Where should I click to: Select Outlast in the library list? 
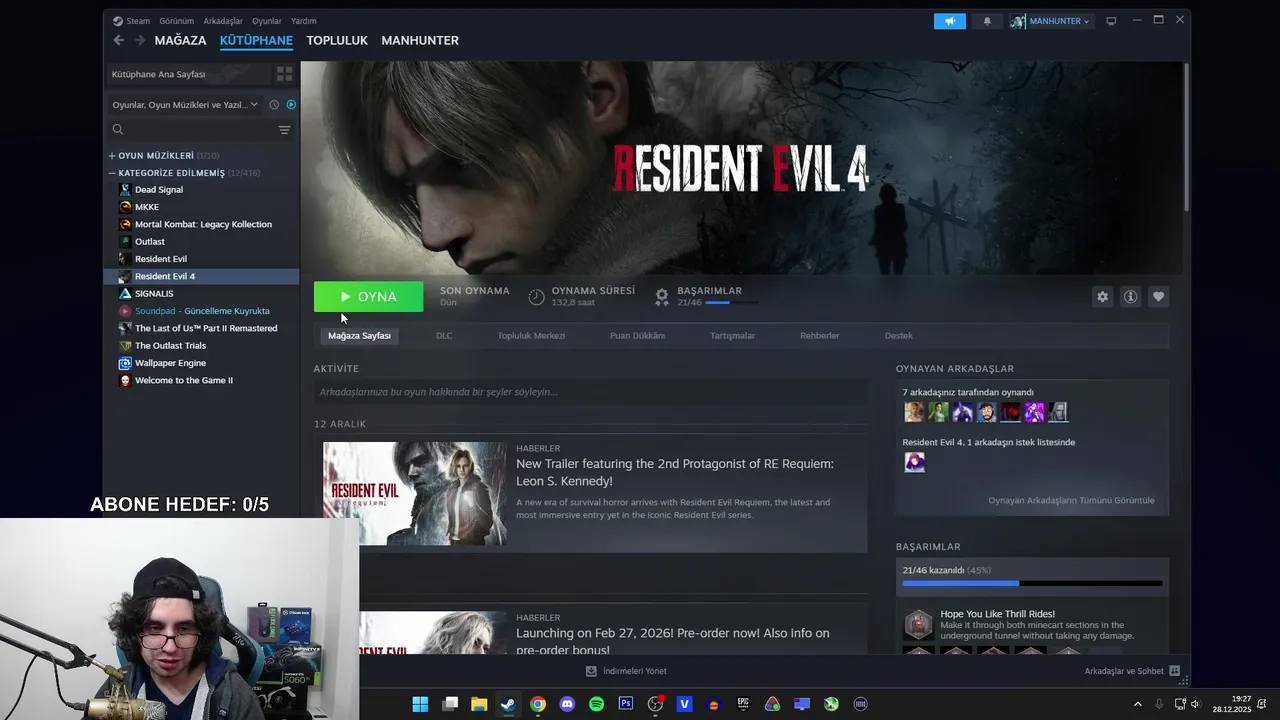click(202, 241)
